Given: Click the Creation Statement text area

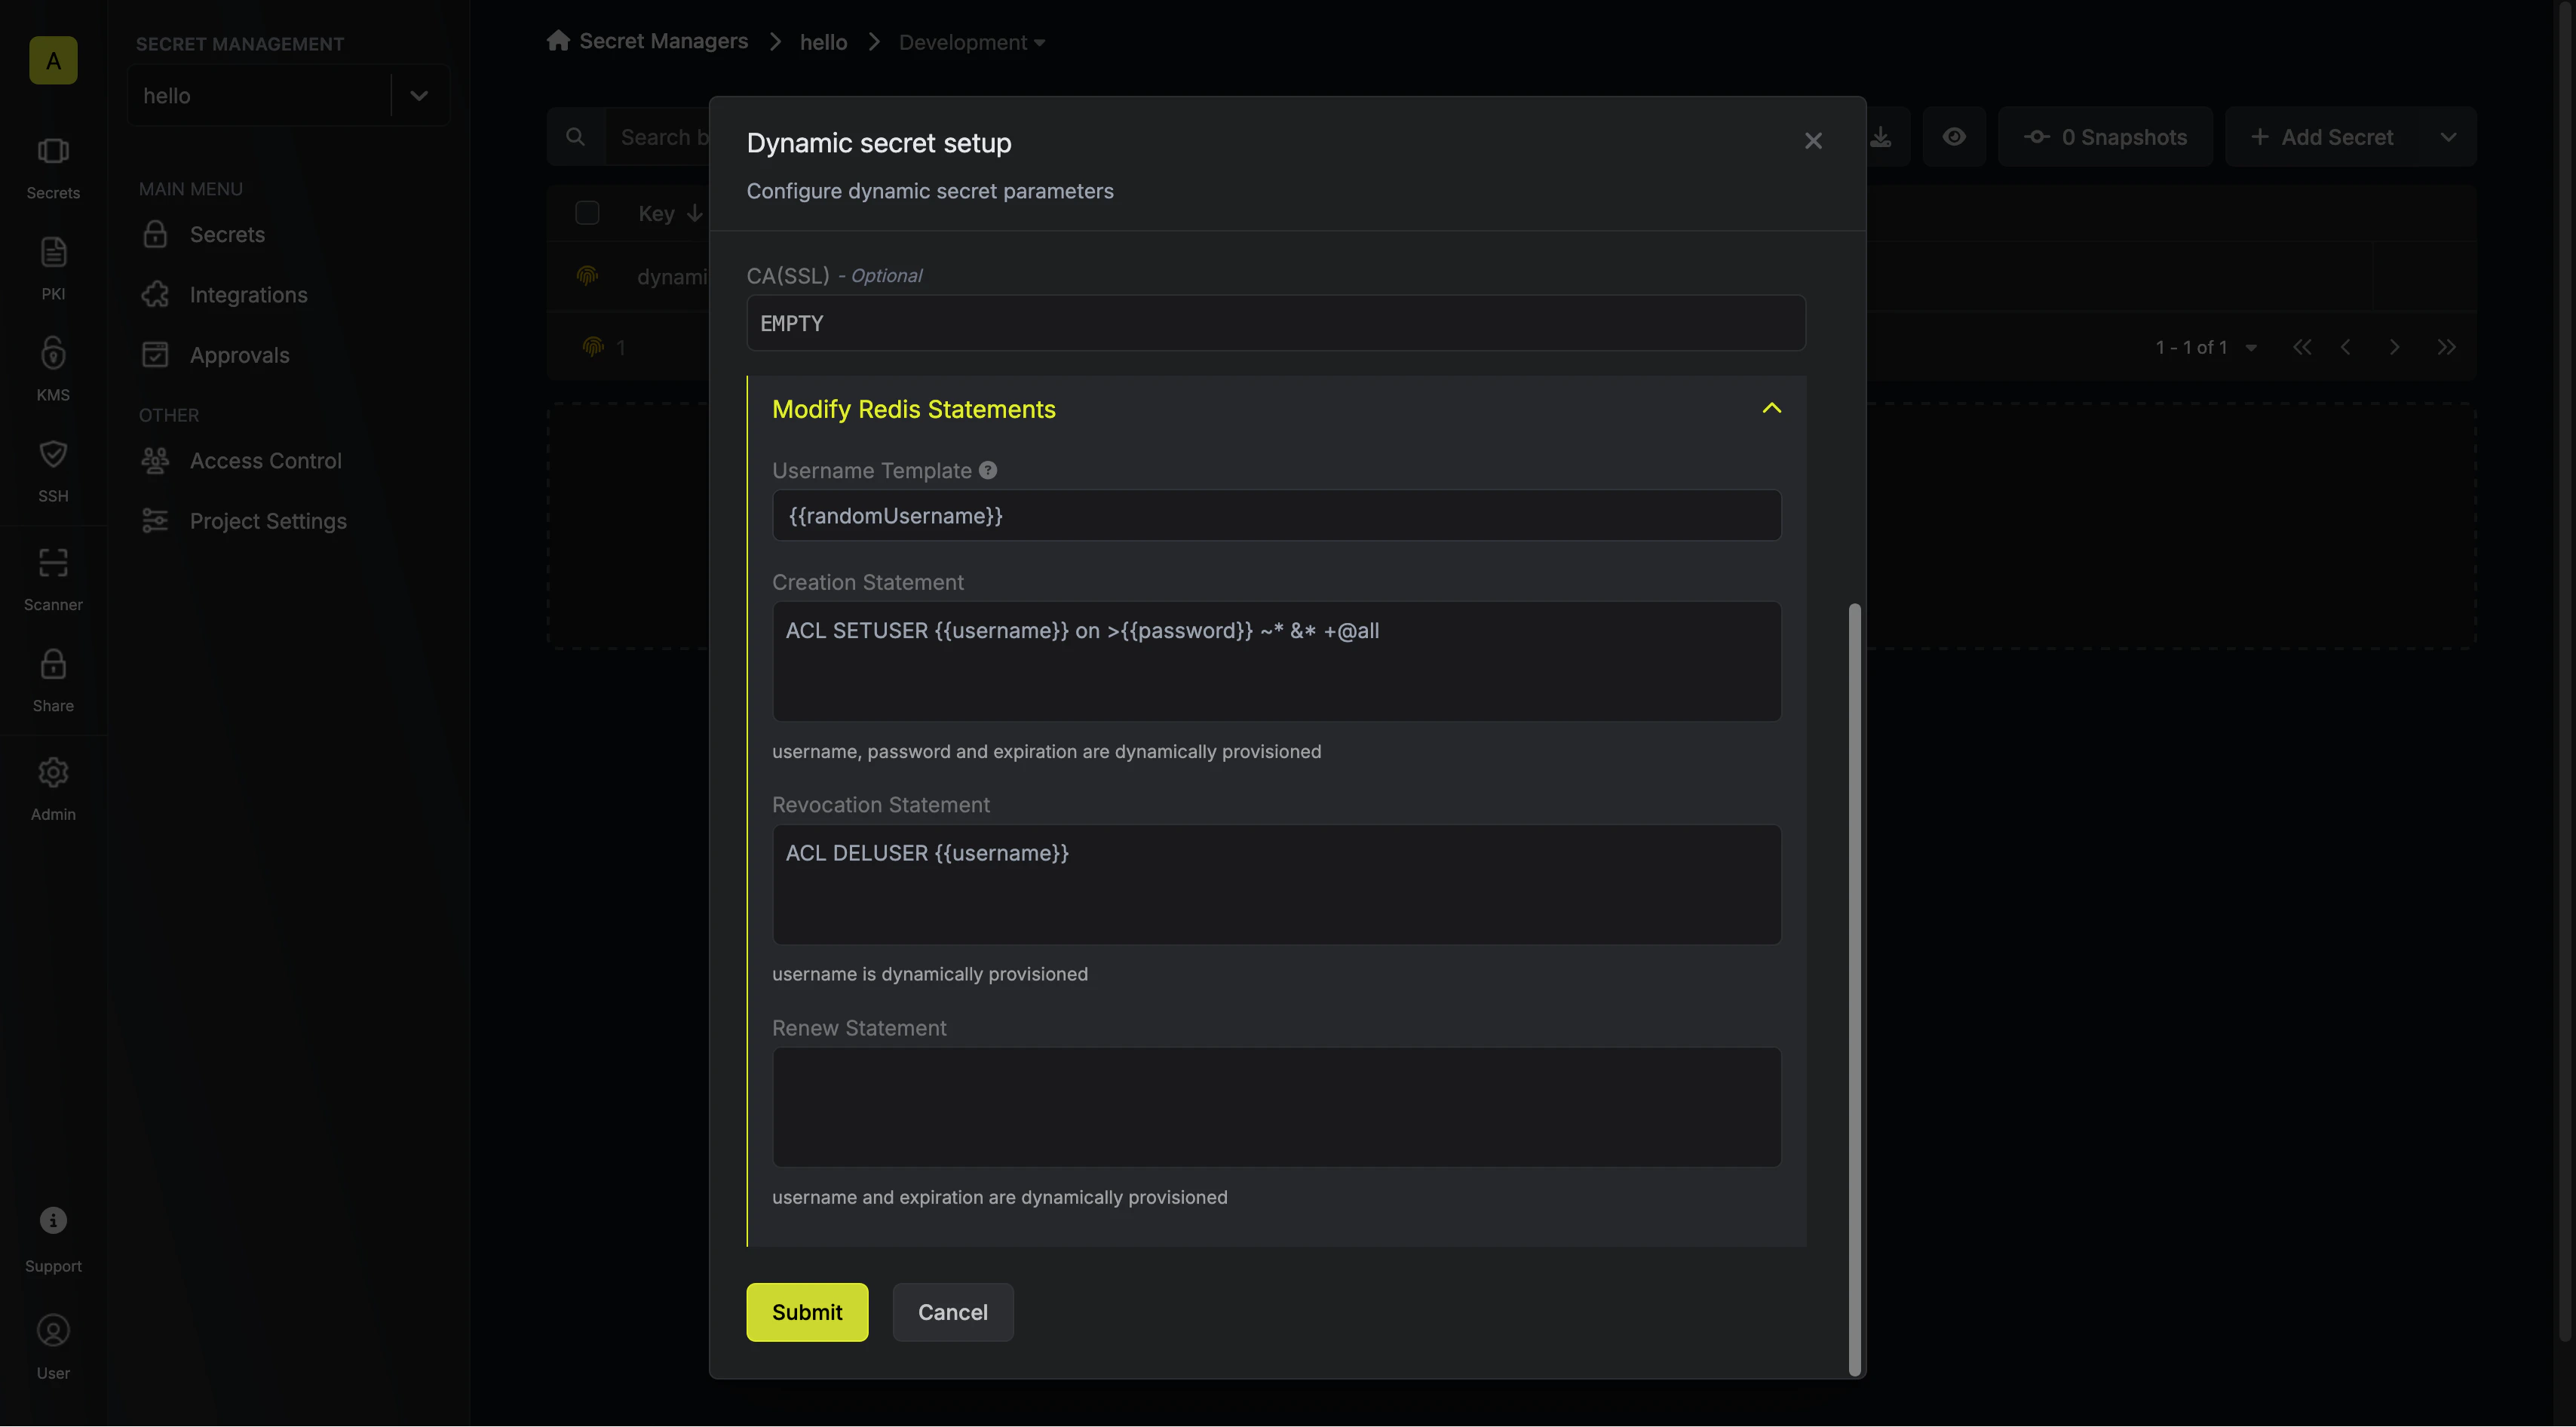Looking at the screenshot, I should (x=1276, y=661).
